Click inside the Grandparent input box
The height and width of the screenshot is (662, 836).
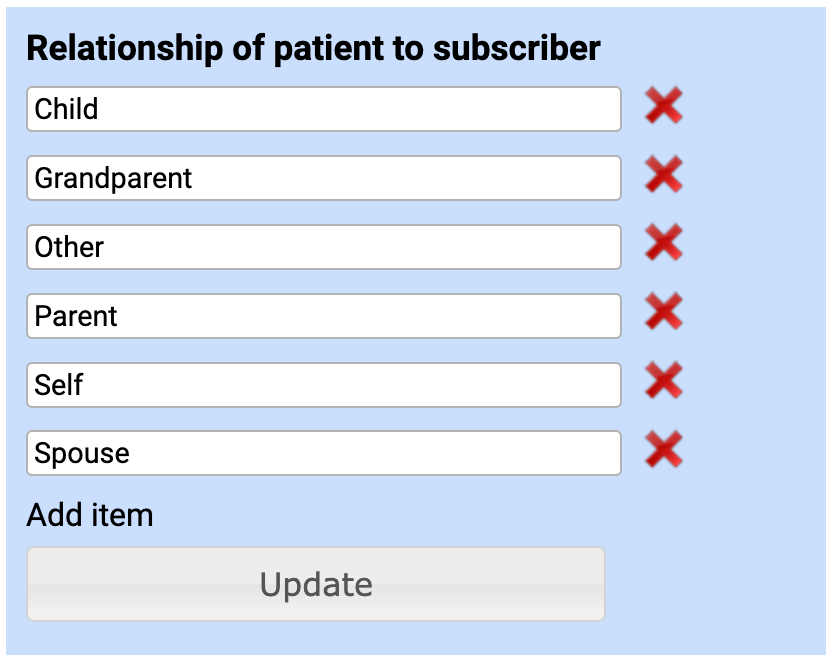322,178
